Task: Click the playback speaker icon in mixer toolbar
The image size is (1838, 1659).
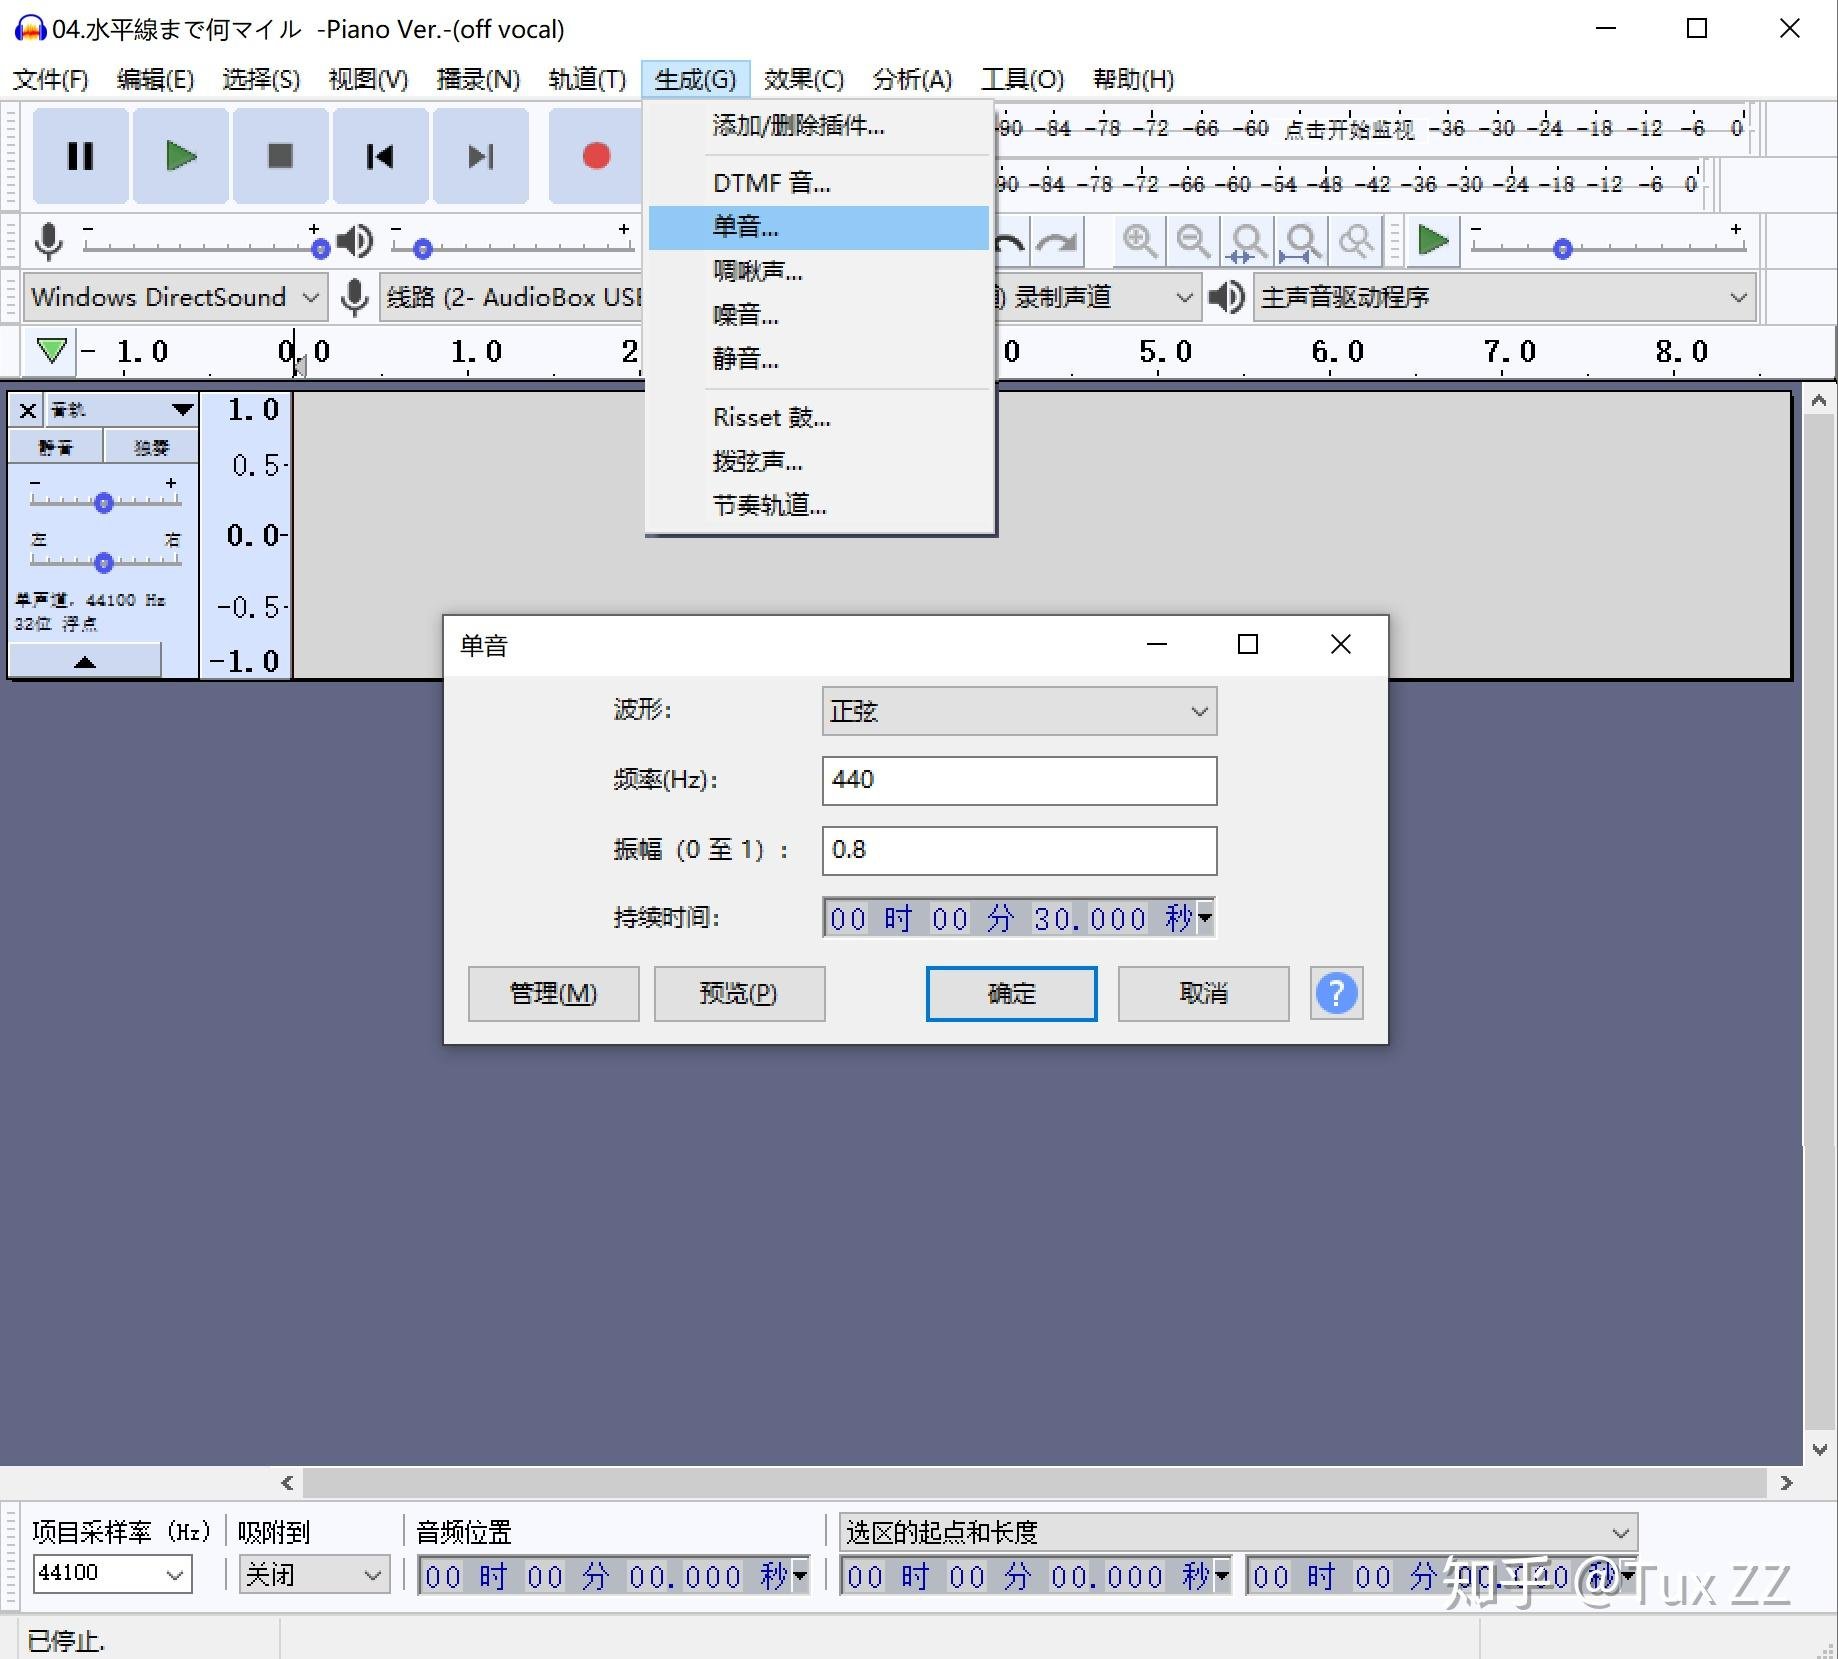Action: pos(354,241)
